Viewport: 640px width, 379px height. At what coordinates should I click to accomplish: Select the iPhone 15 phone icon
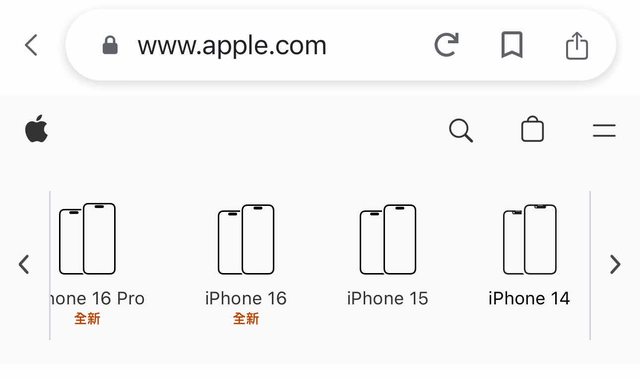pos(388,239)
